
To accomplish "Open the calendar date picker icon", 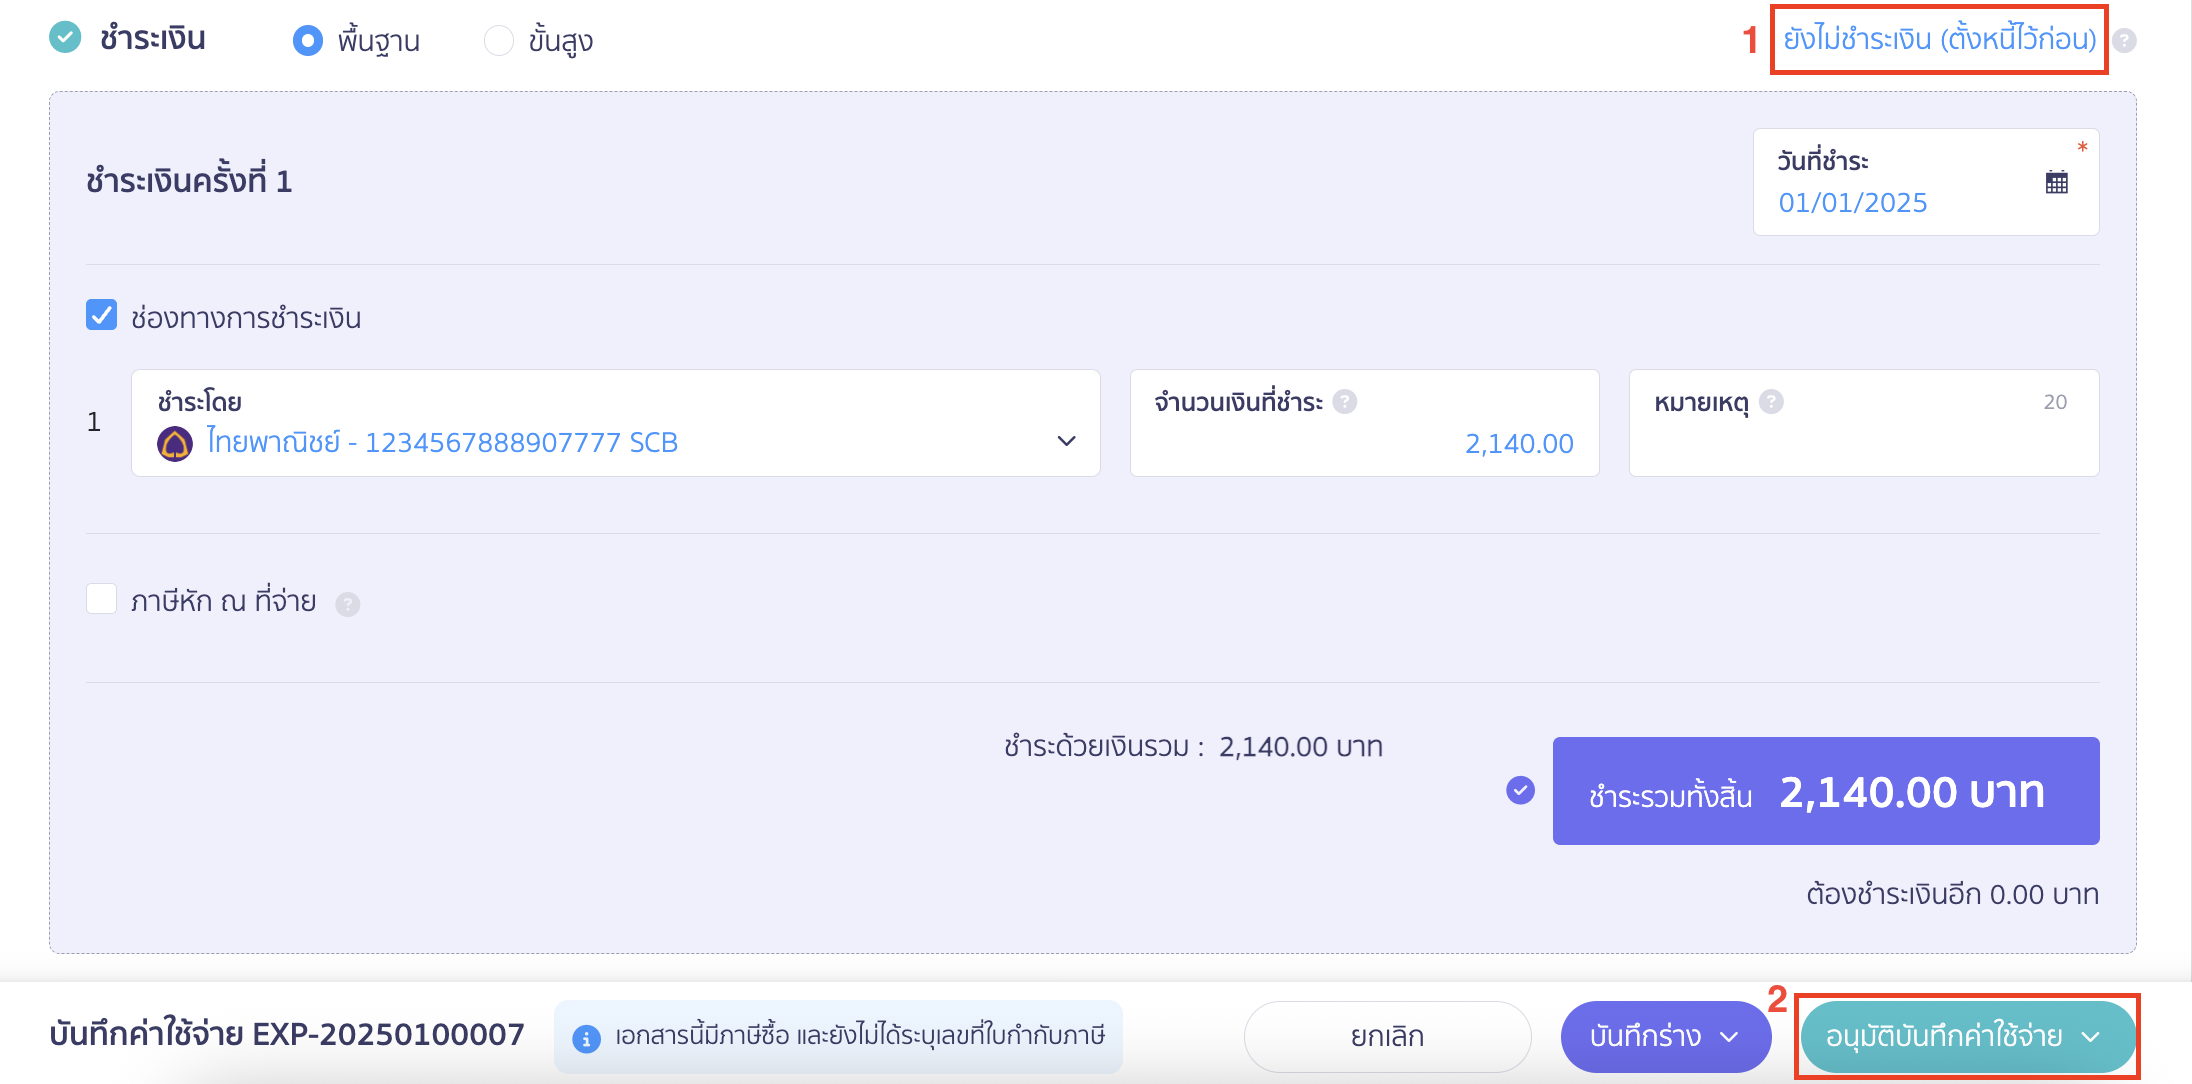I will [x=2055, y=182].
